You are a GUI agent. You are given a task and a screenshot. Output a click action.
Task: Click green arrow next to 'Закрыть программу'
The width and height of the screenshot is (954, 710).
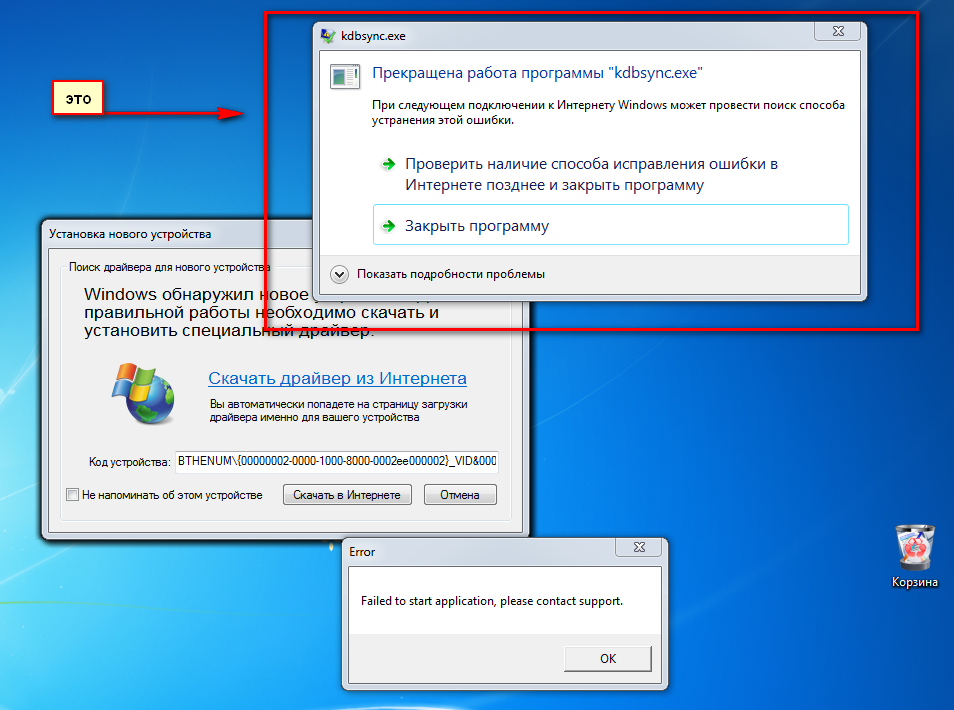(x=388, y=226)
